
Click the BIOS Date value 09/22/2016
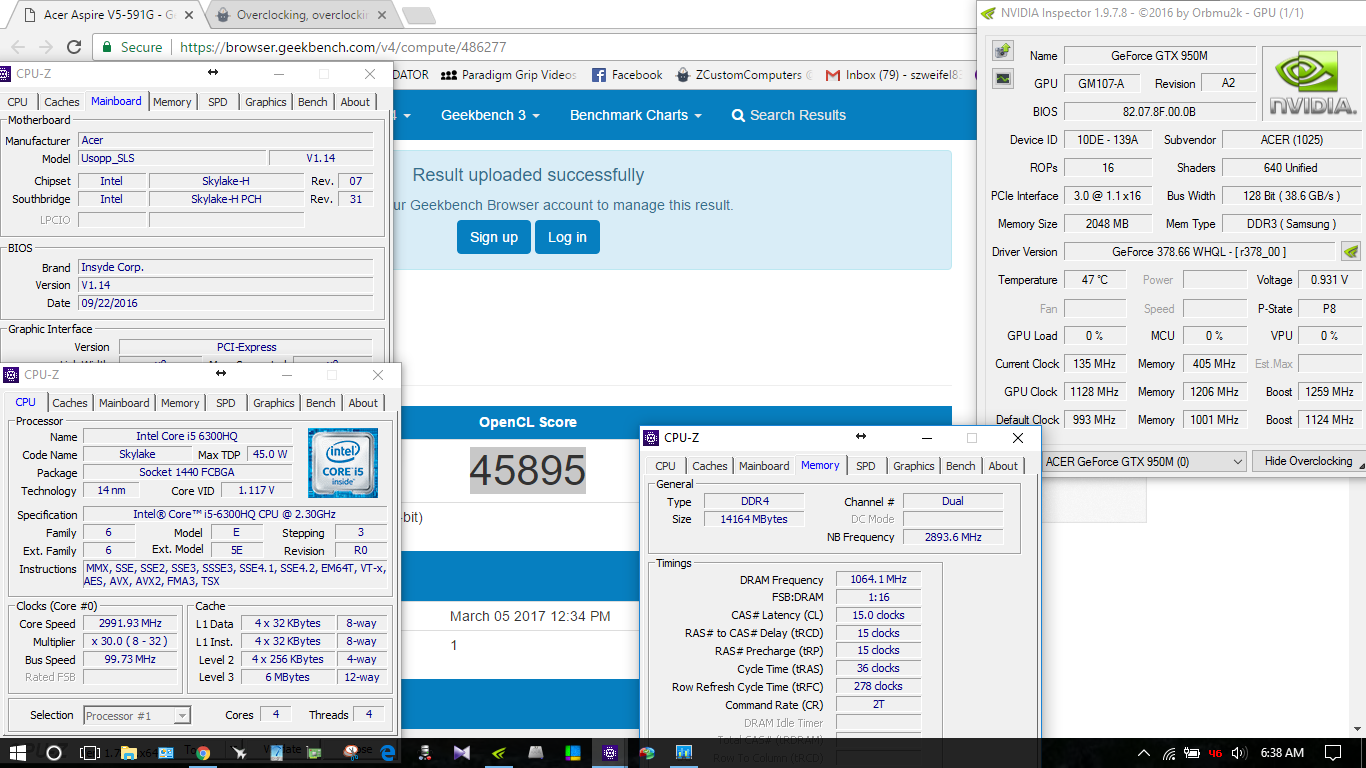pos(226,303)
